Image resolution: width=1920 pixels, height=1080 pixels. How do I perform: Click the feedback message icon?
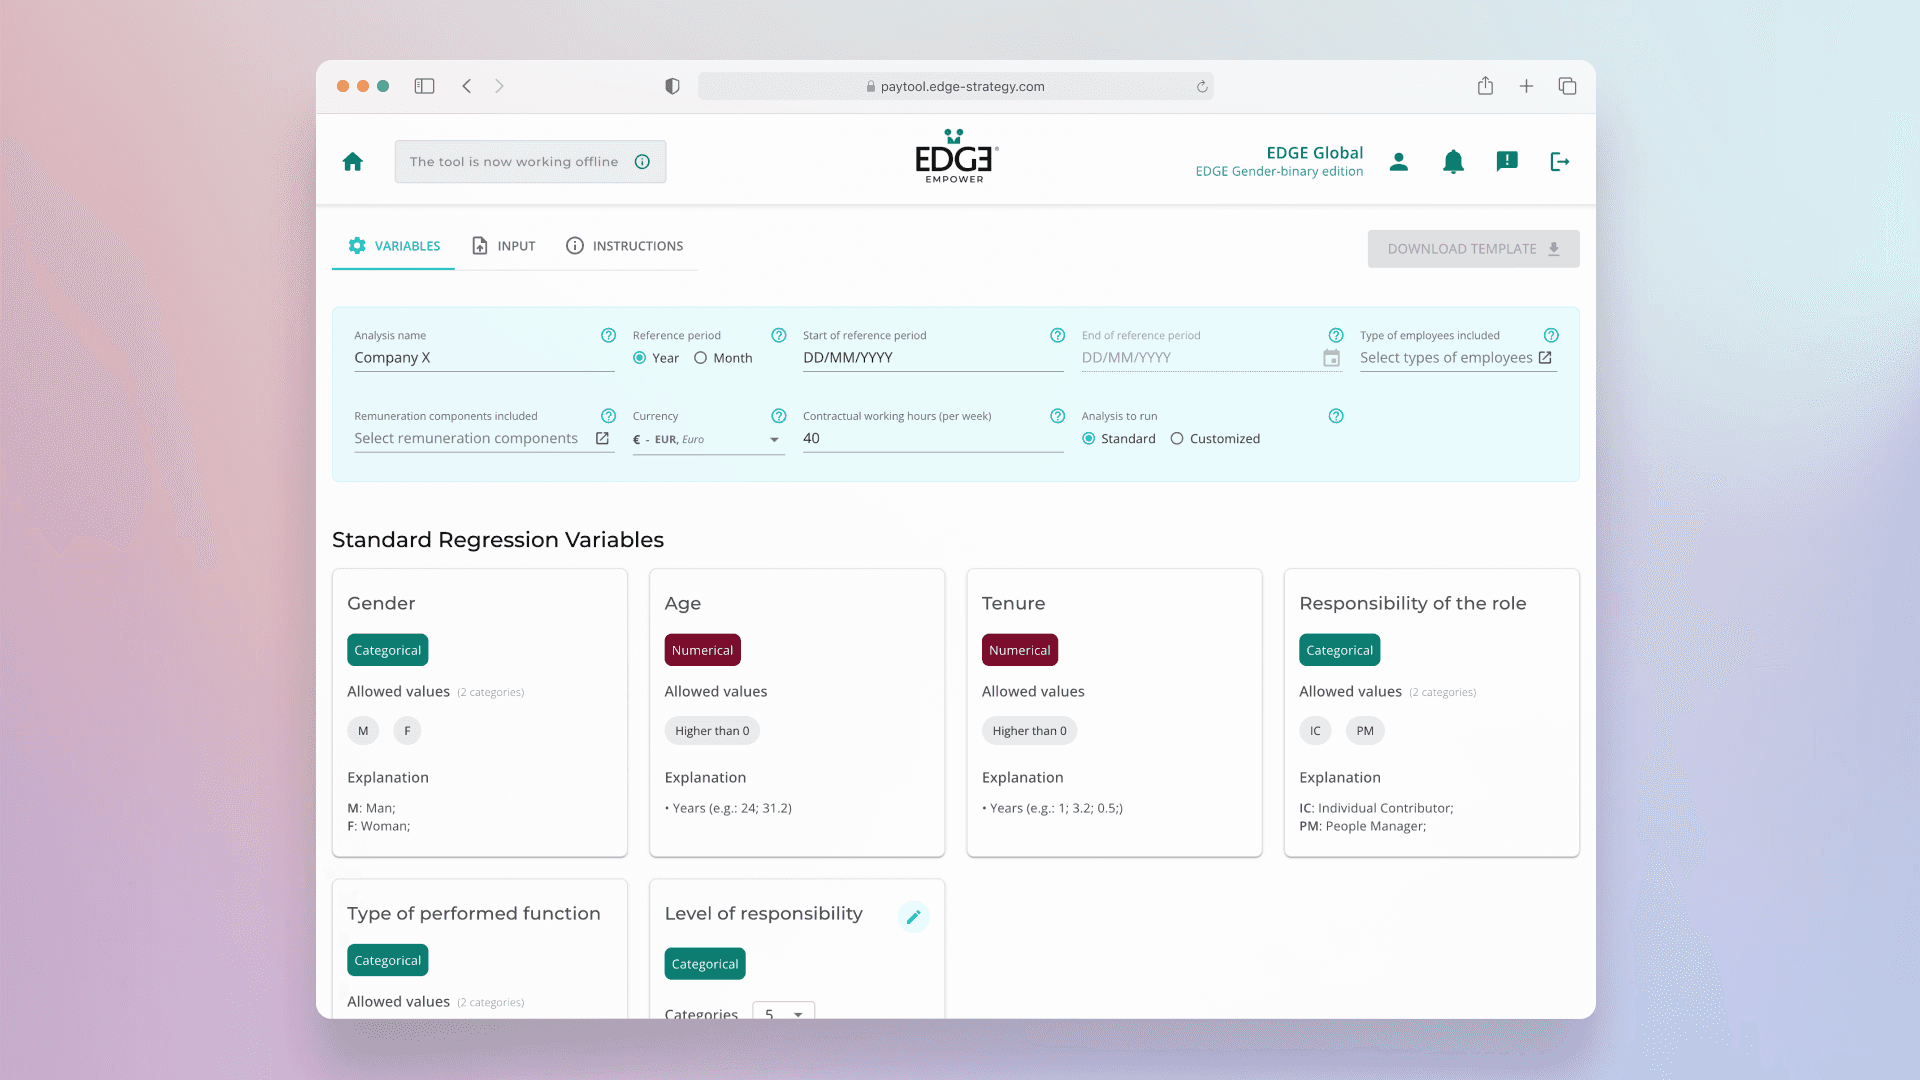tap(1507, 161)
